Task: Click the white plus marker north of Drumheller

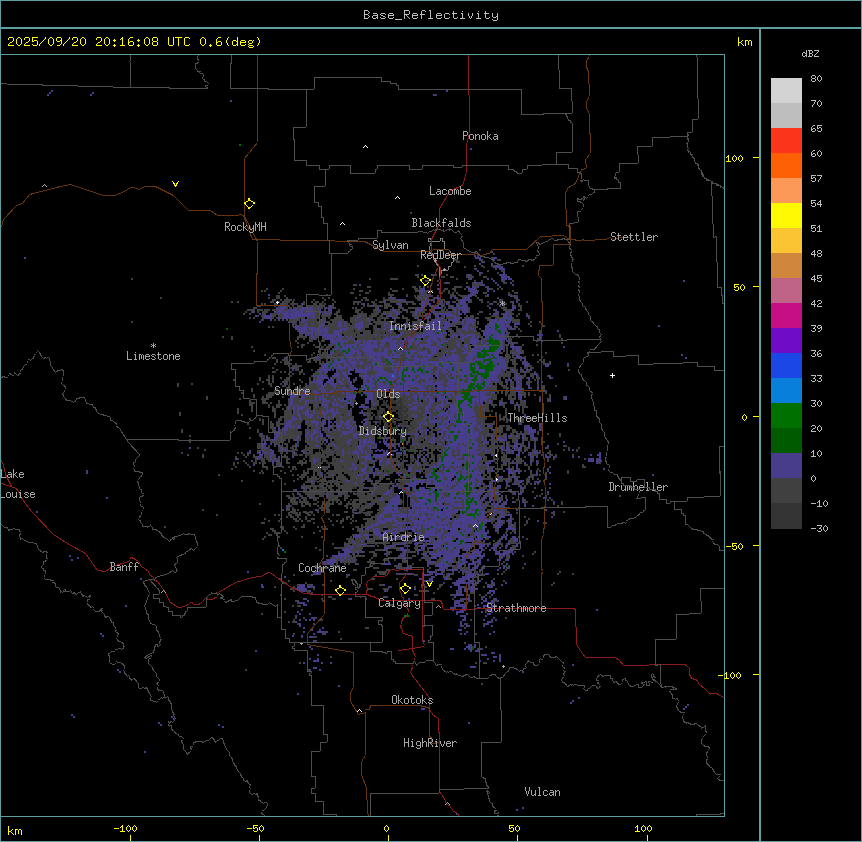Action: [x=613, y=375]
